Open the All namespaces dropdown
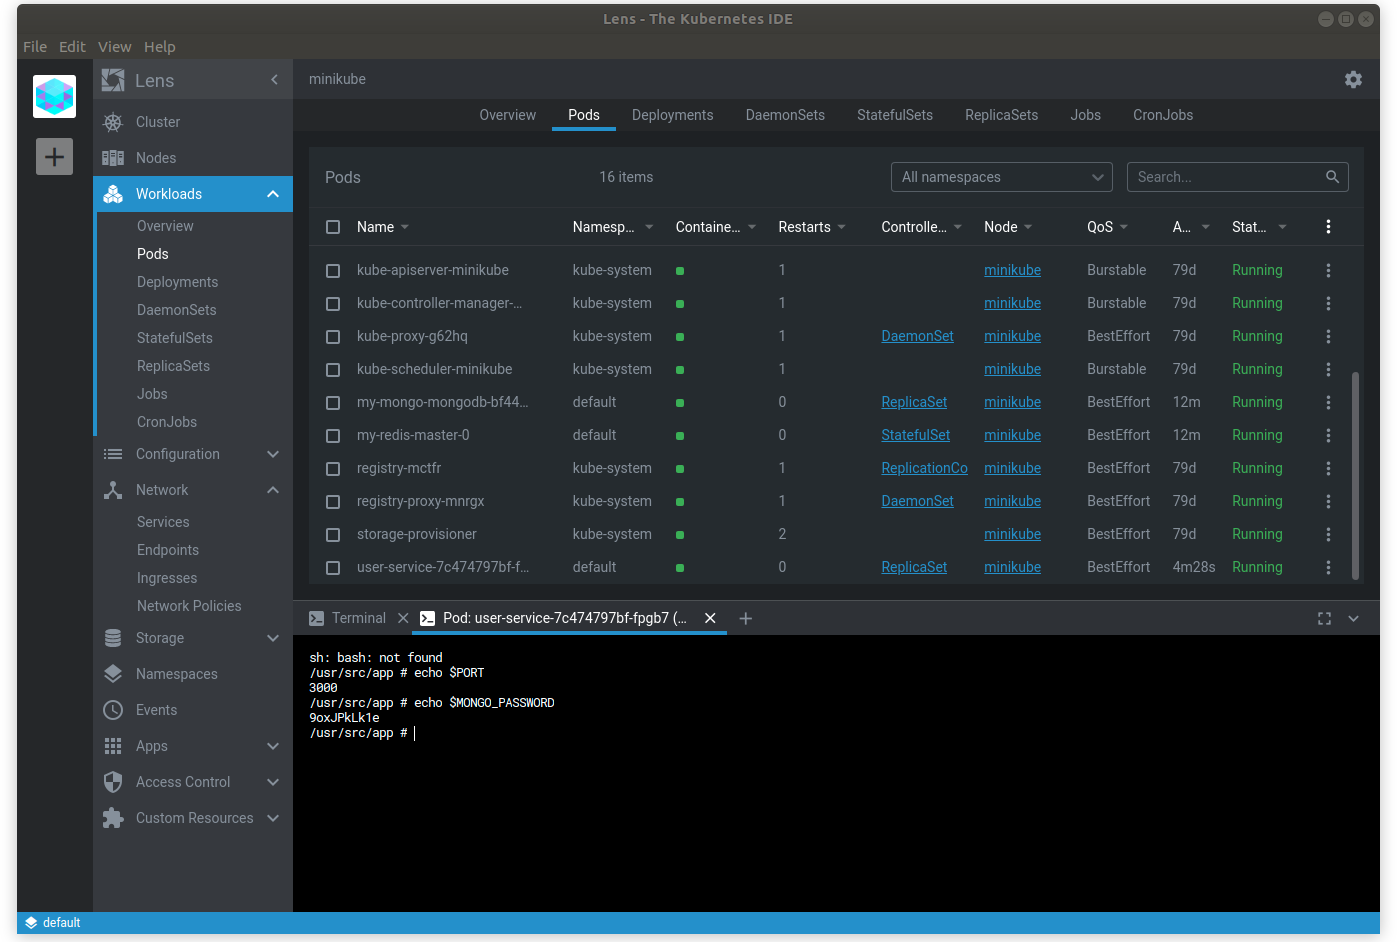The height and width of the screenshot is (942, 1399). click(1001, 177)
